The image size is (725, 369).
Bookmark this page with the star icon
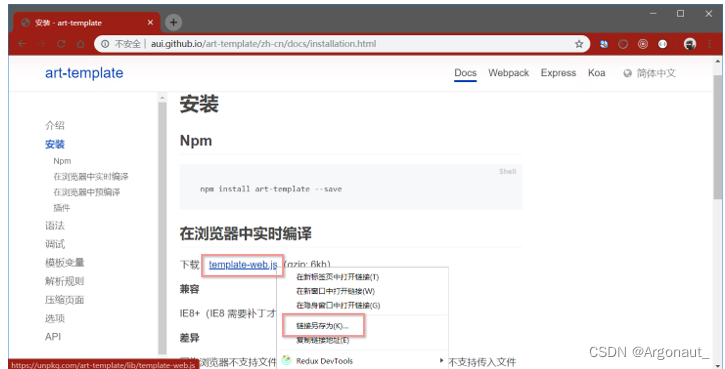pyautogui.click(x=579, y=44)
